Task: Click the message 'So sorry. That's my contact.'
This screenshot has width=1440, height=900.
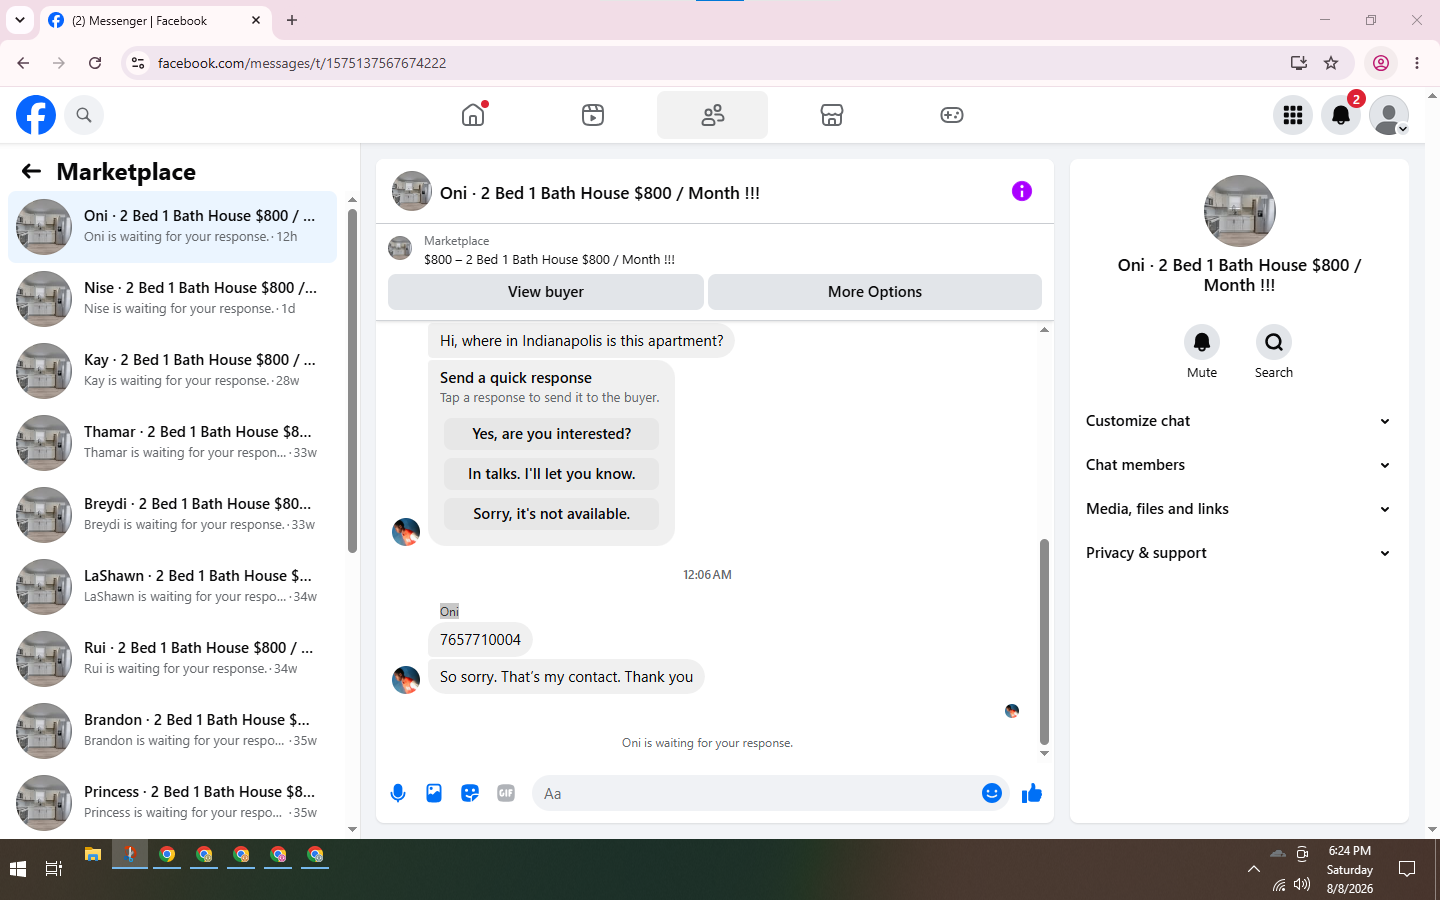Action: pyautogui.click(x=566, y=677)
